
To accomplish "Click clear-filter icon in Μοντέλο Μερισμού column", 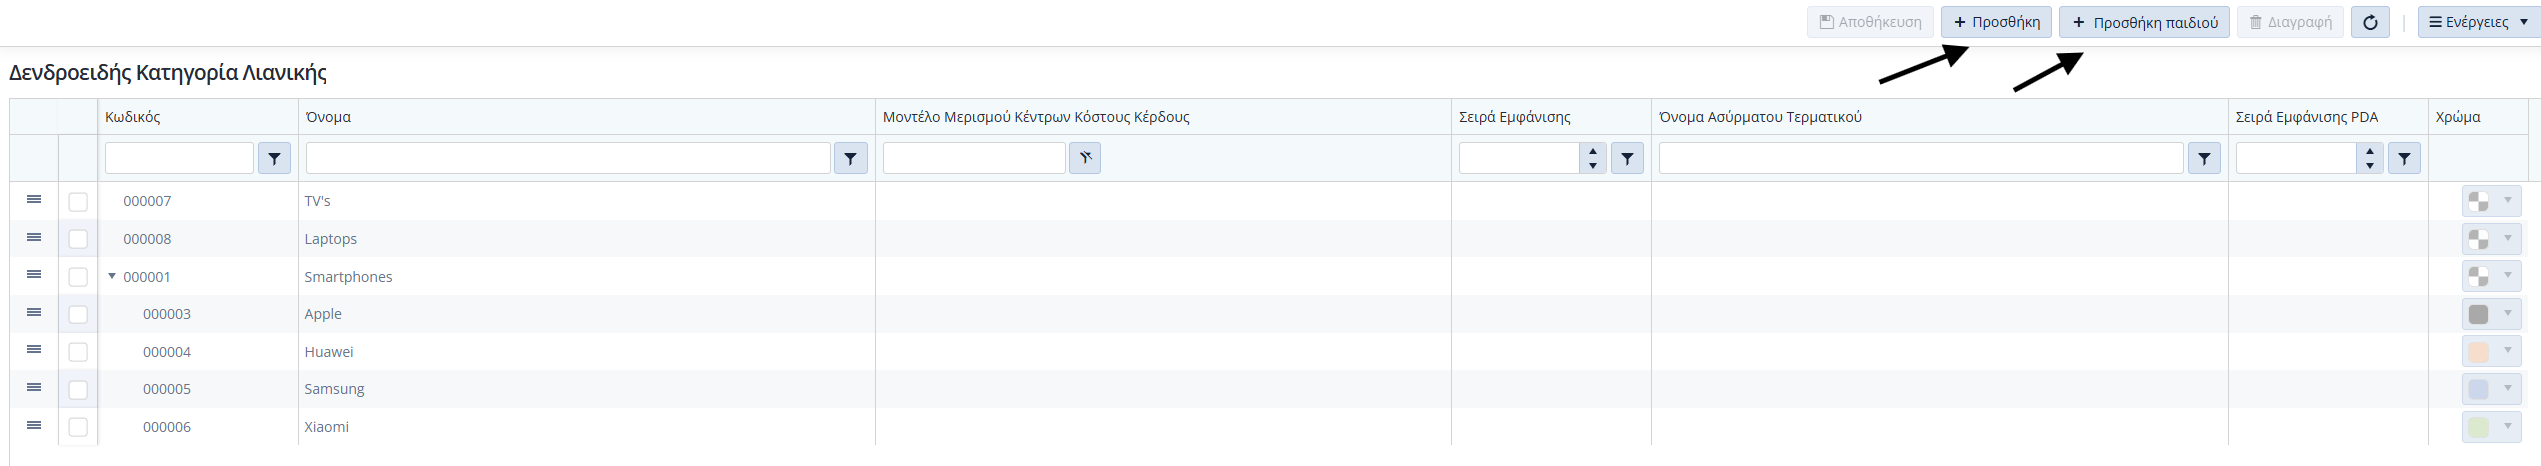I will (1085, 158).
